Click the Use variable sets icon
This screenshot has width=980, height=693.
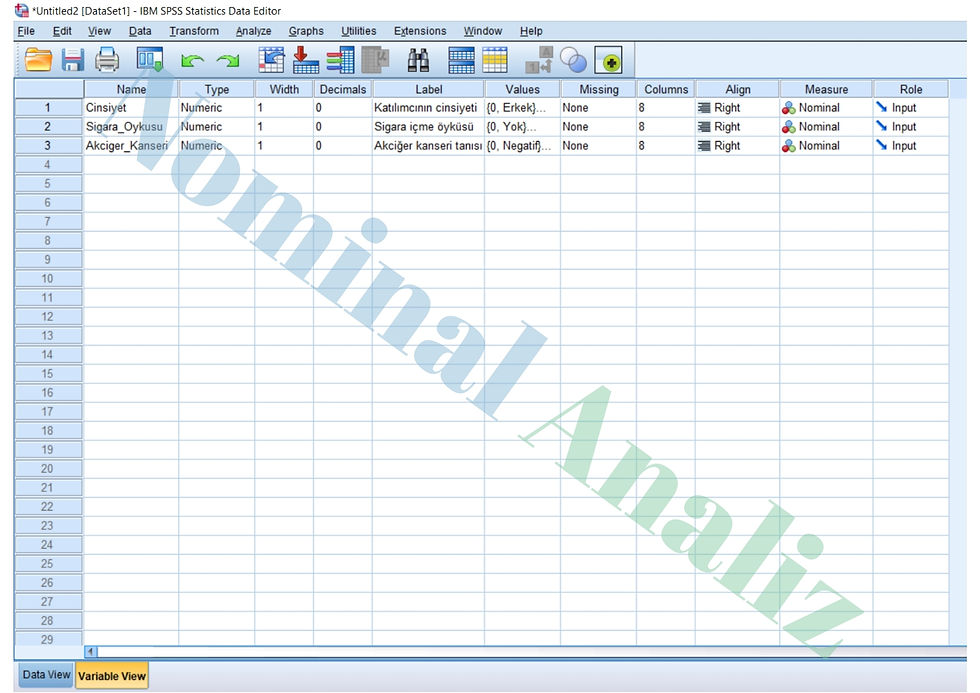(608, 61)
